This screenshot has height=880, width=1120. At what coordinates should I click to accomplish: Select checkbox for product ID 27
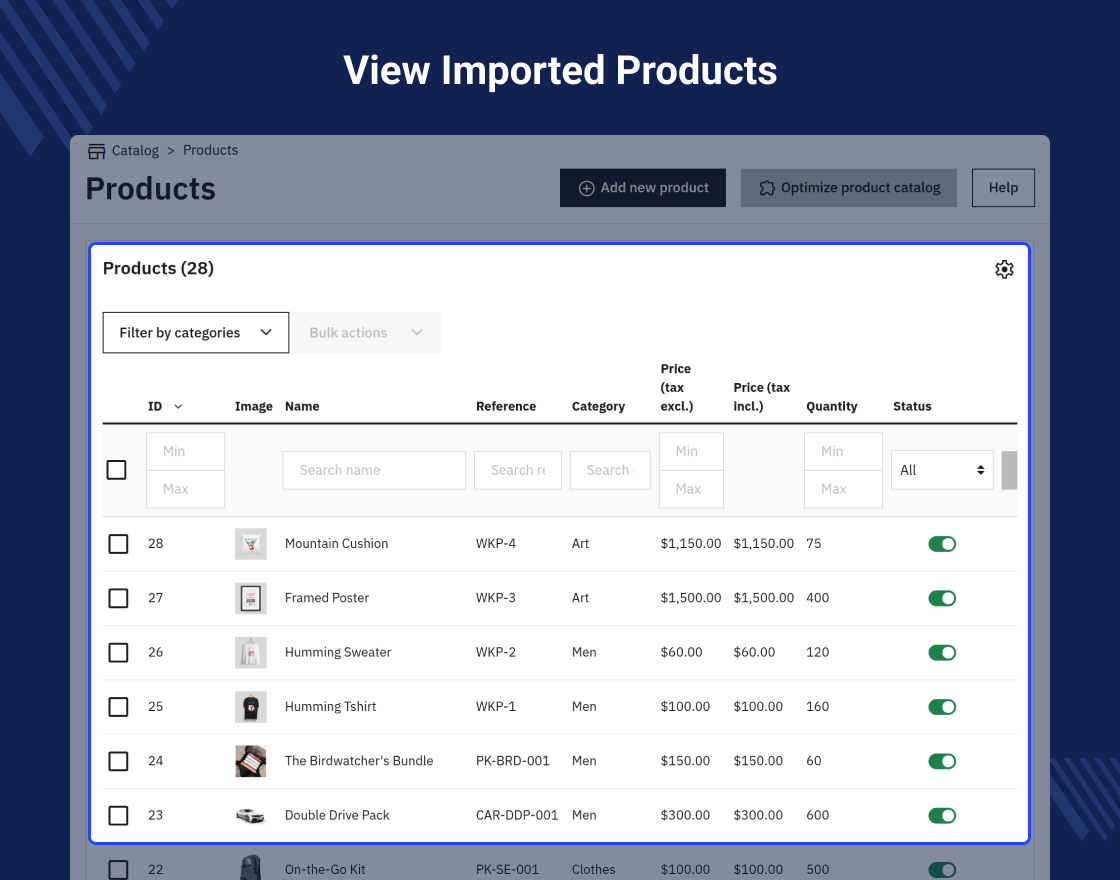[x=119, y=598]
